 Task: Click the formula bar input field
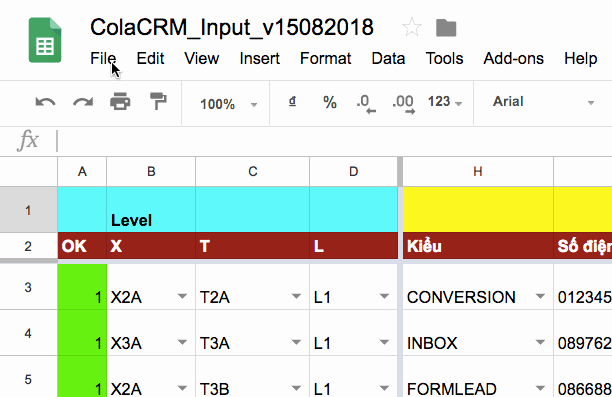(334, 141)
